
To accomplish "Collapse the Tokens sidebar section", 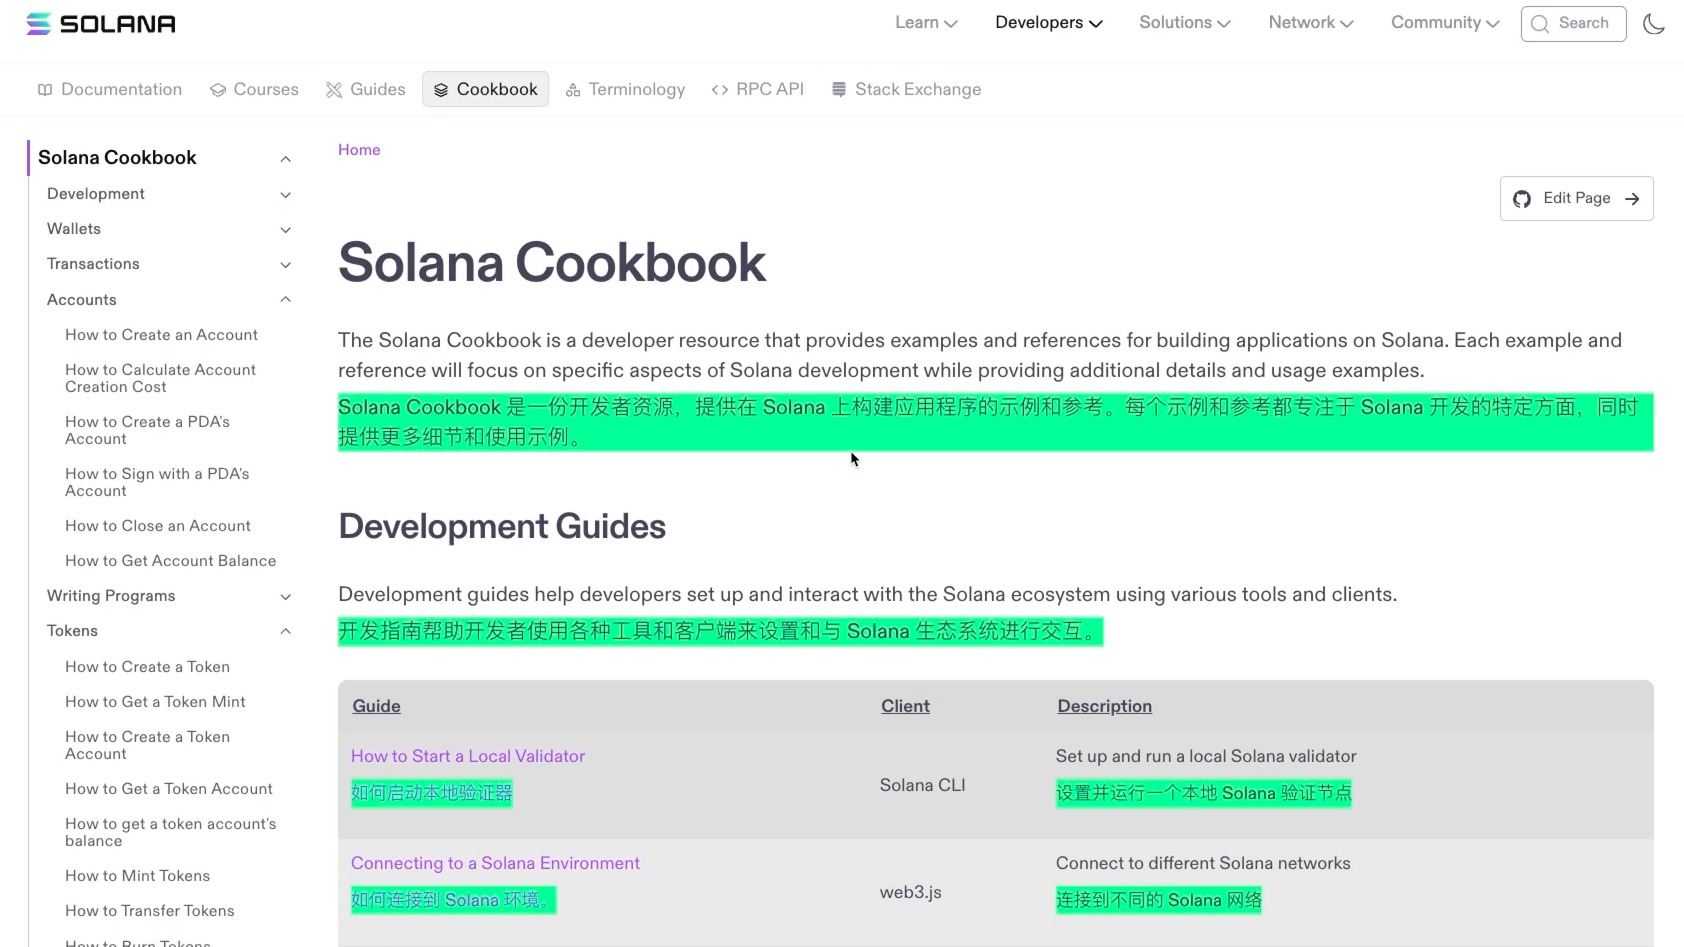I will [286, 631].
